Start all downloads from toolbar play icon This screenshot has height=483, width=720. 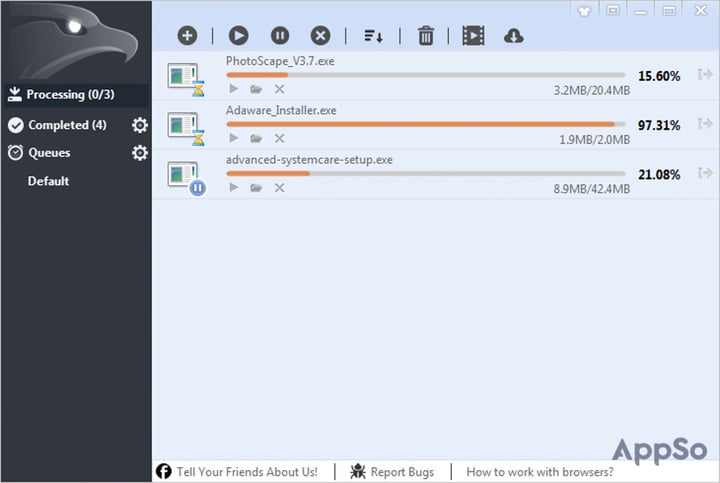pyautogui.click(x=238, y=36)
